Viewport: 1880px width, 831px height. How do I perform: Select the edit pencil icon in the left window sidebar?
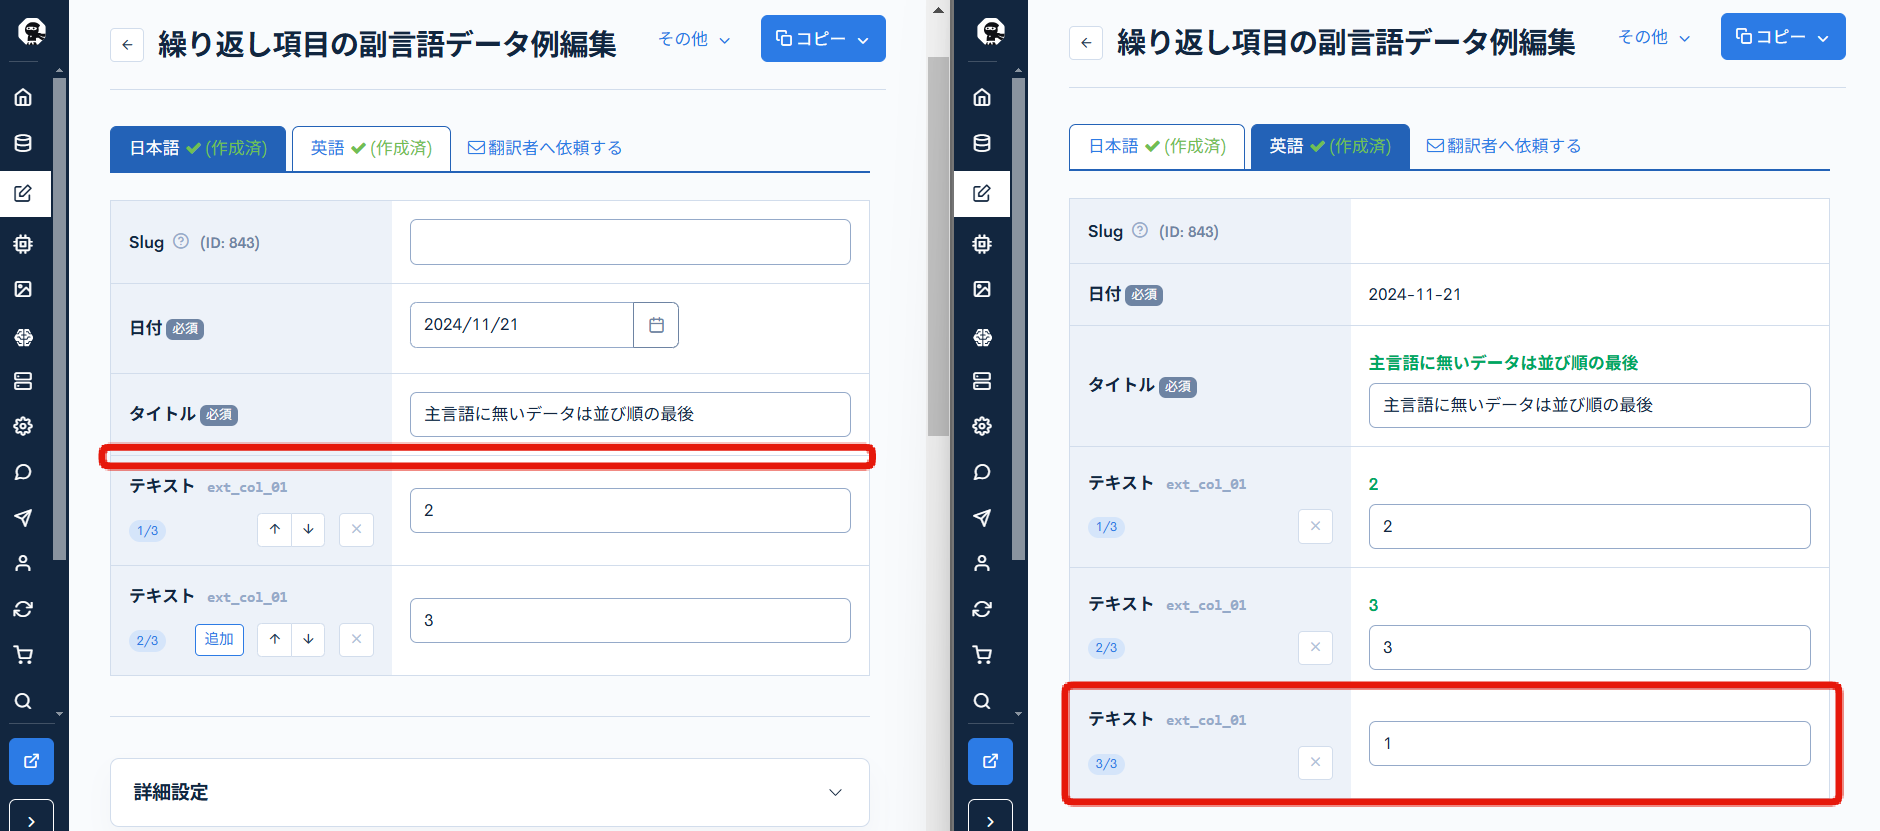(23, 193)
